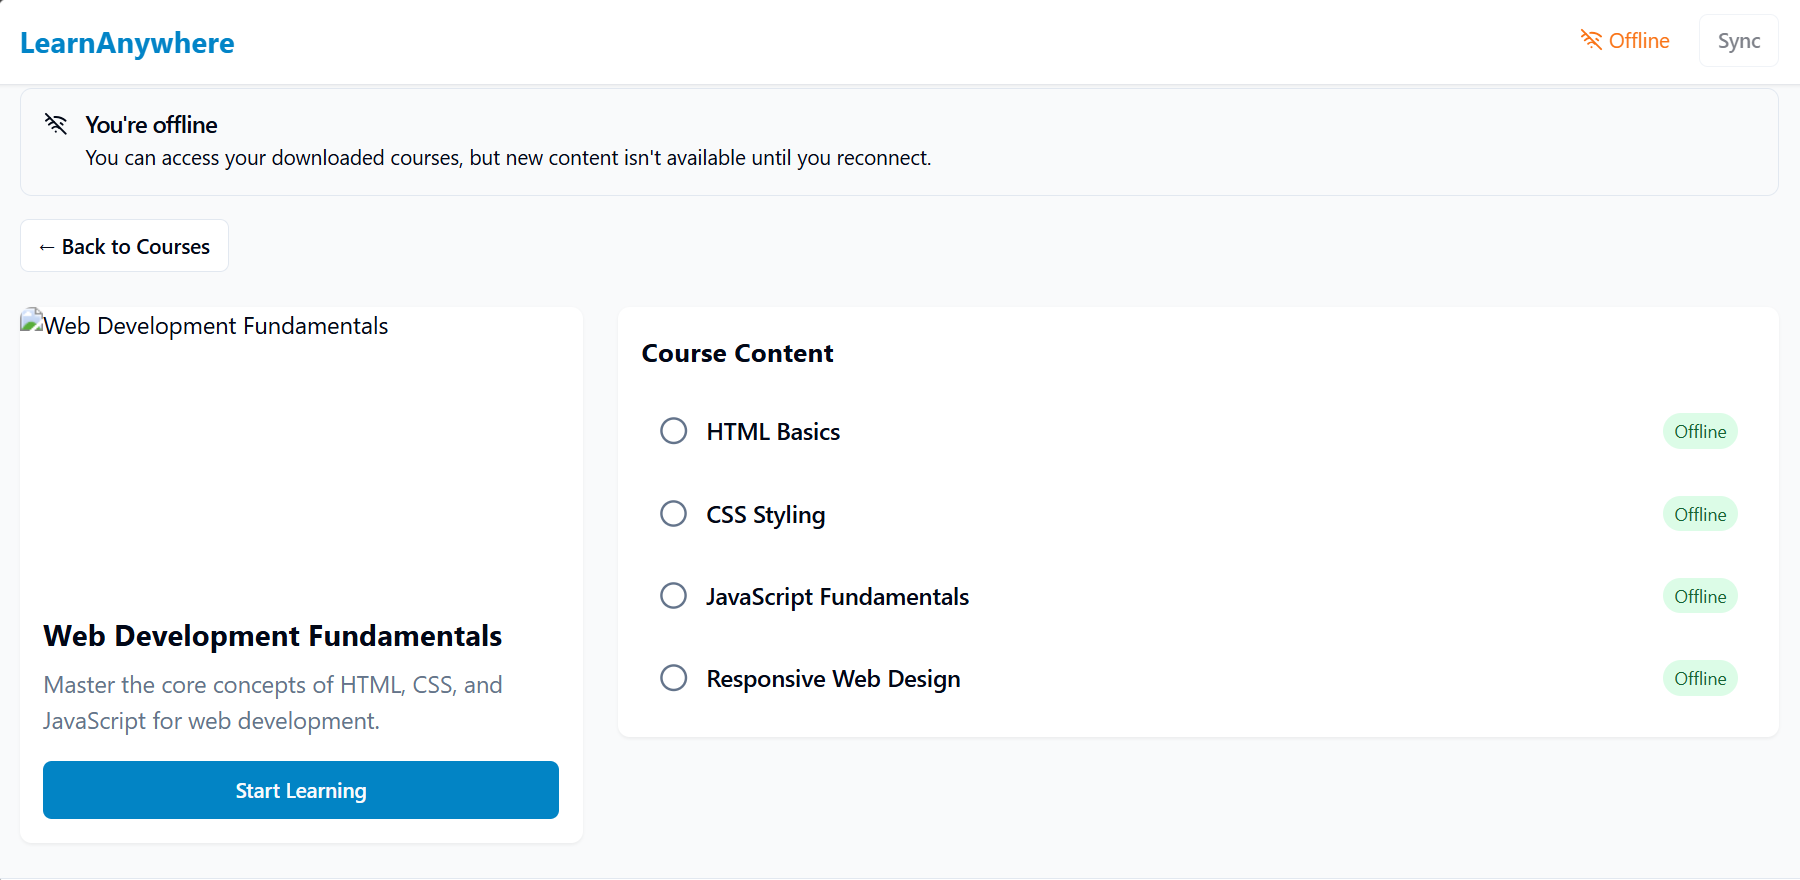Open the Responsive Web Design lesson

click(x=833, y=679)
